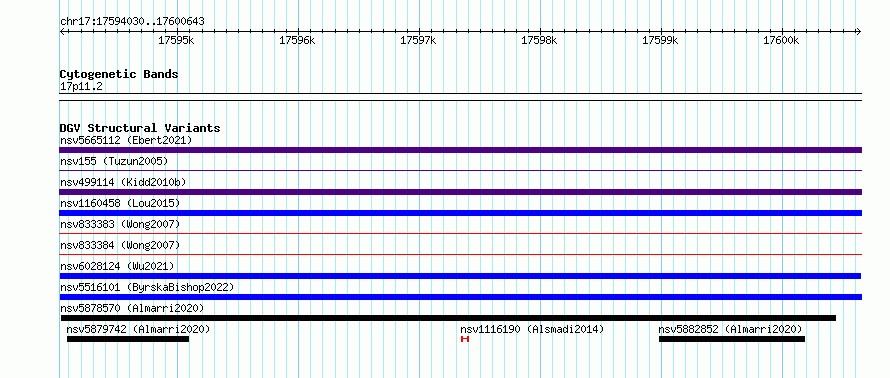
Task: Select the purple bar for nsv5665112
Action: pos(460,150)
